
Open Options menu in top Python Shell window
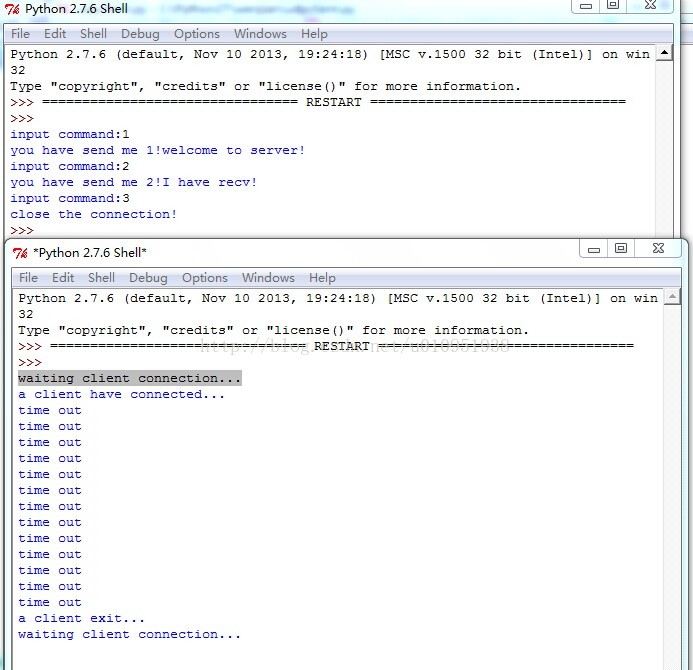197,34
